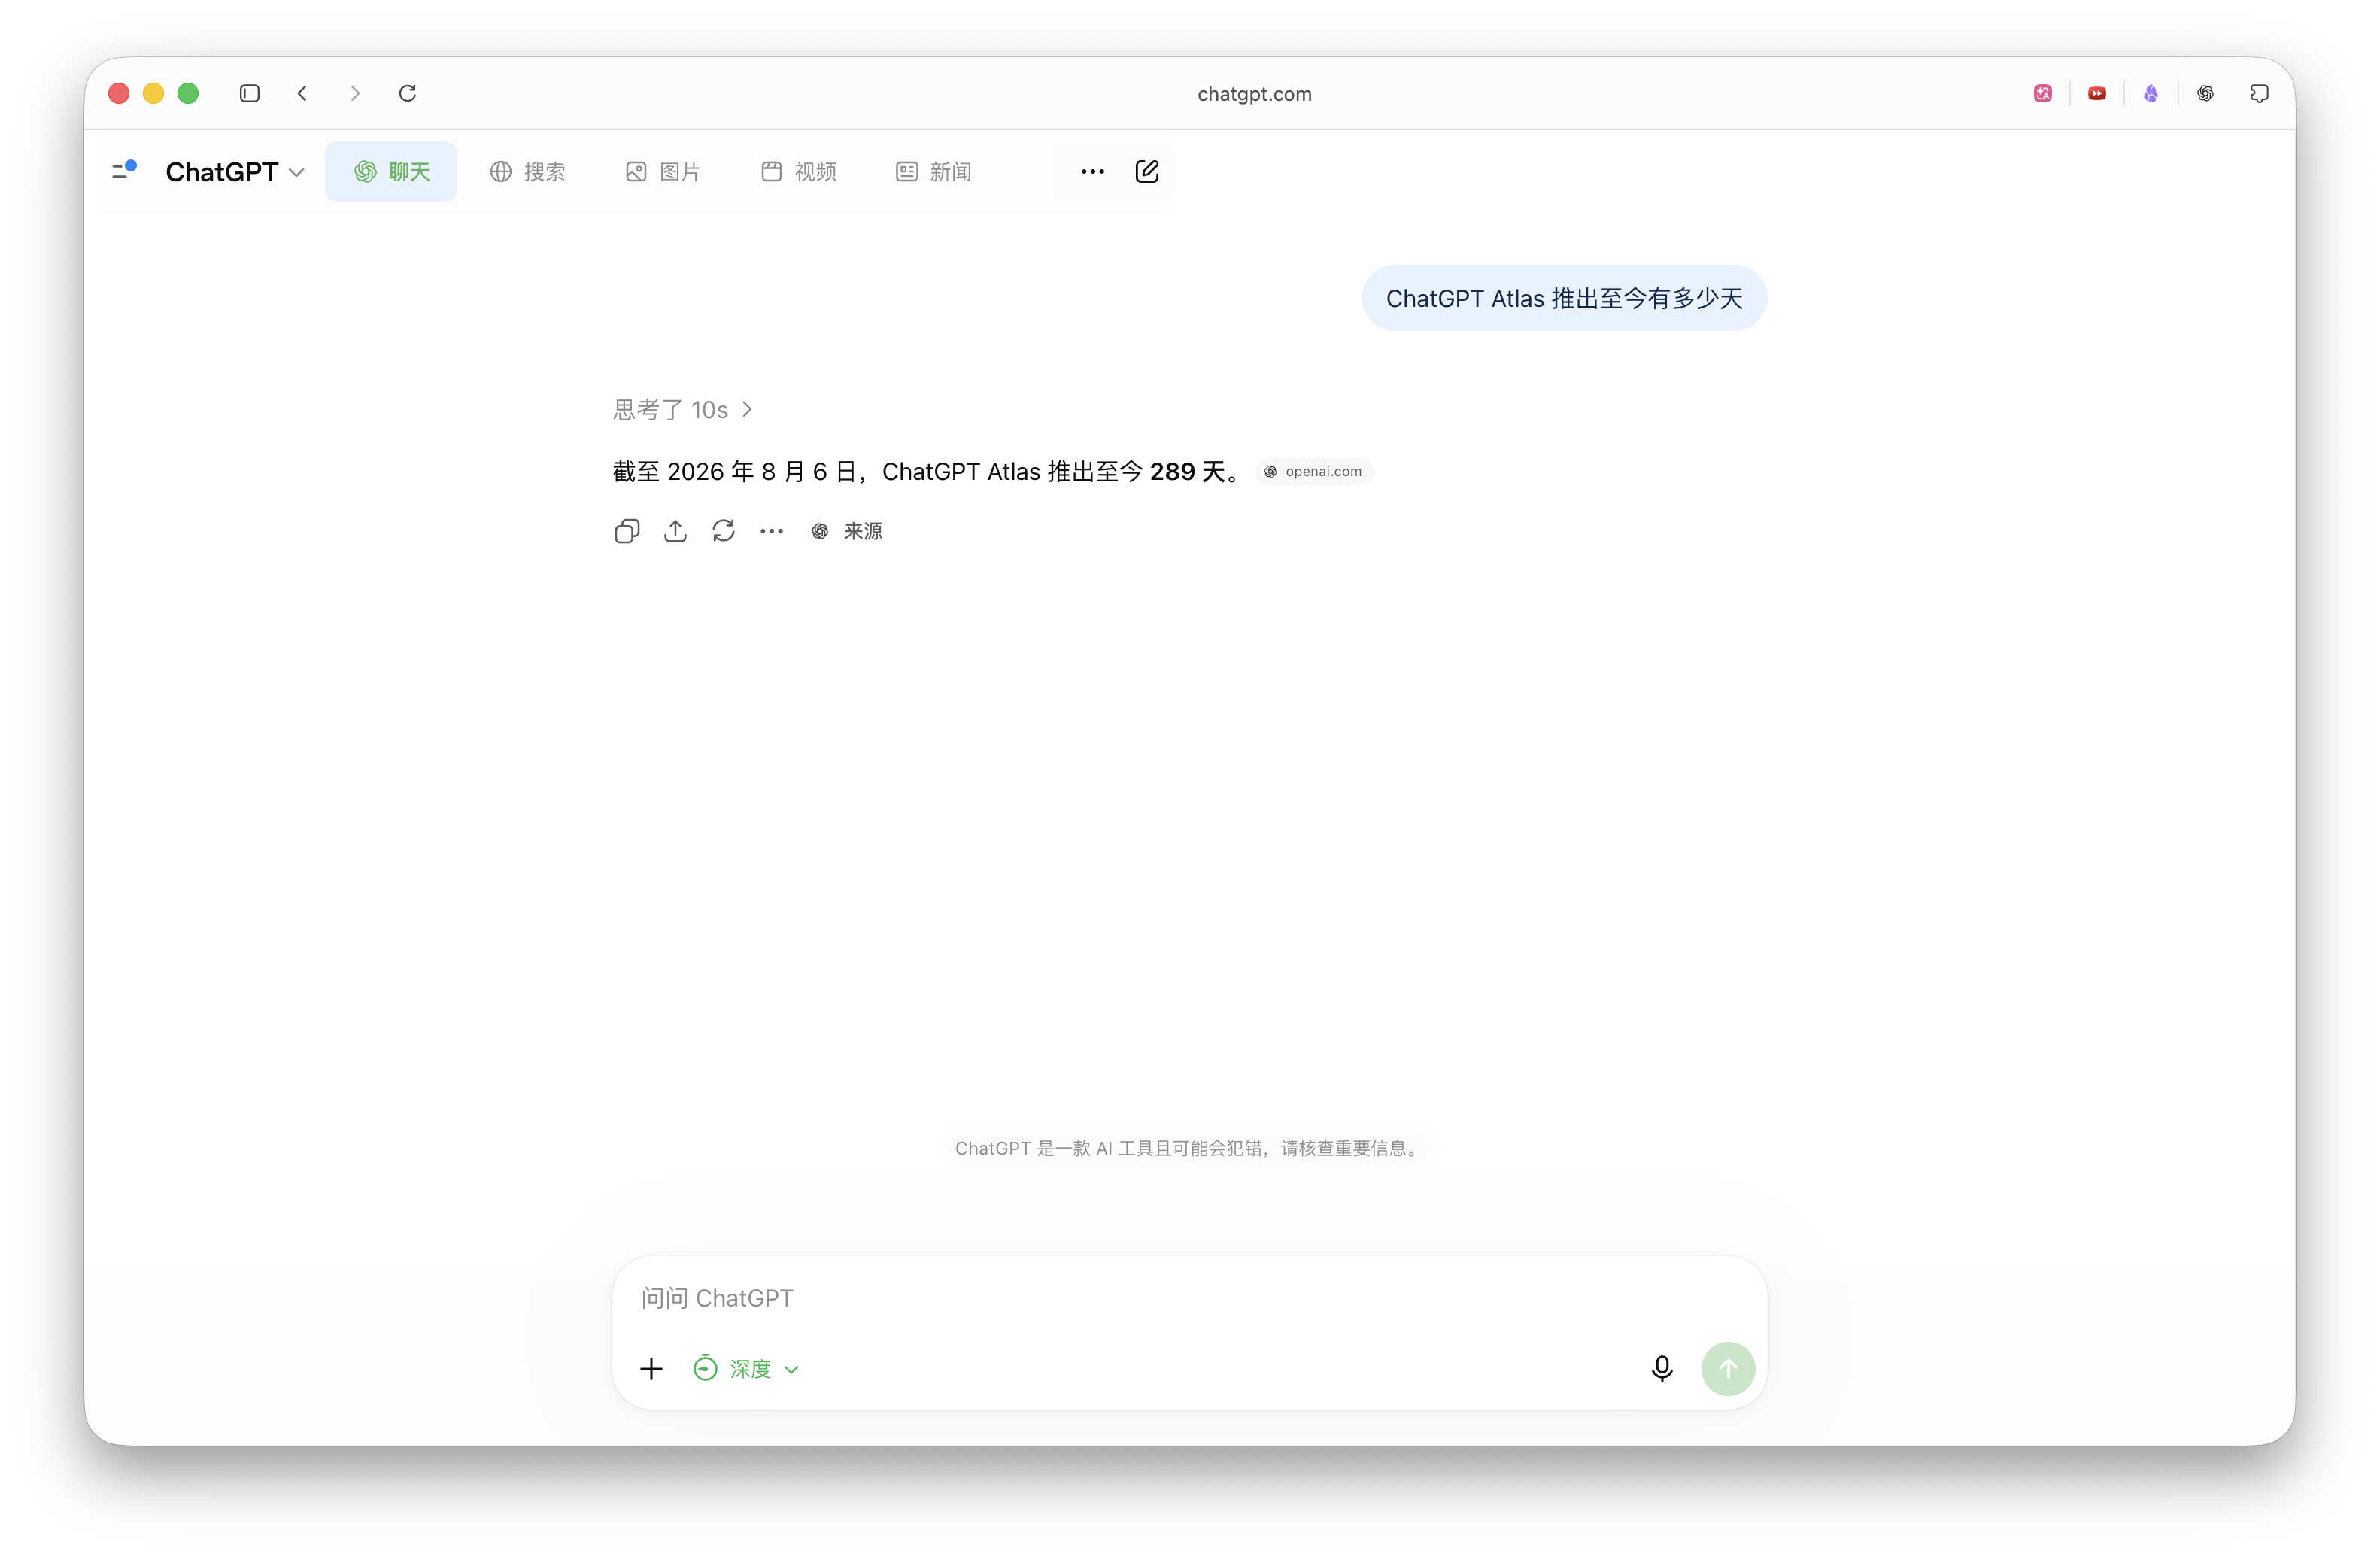Open more actions ellipsis under the response

pos(772,531)
